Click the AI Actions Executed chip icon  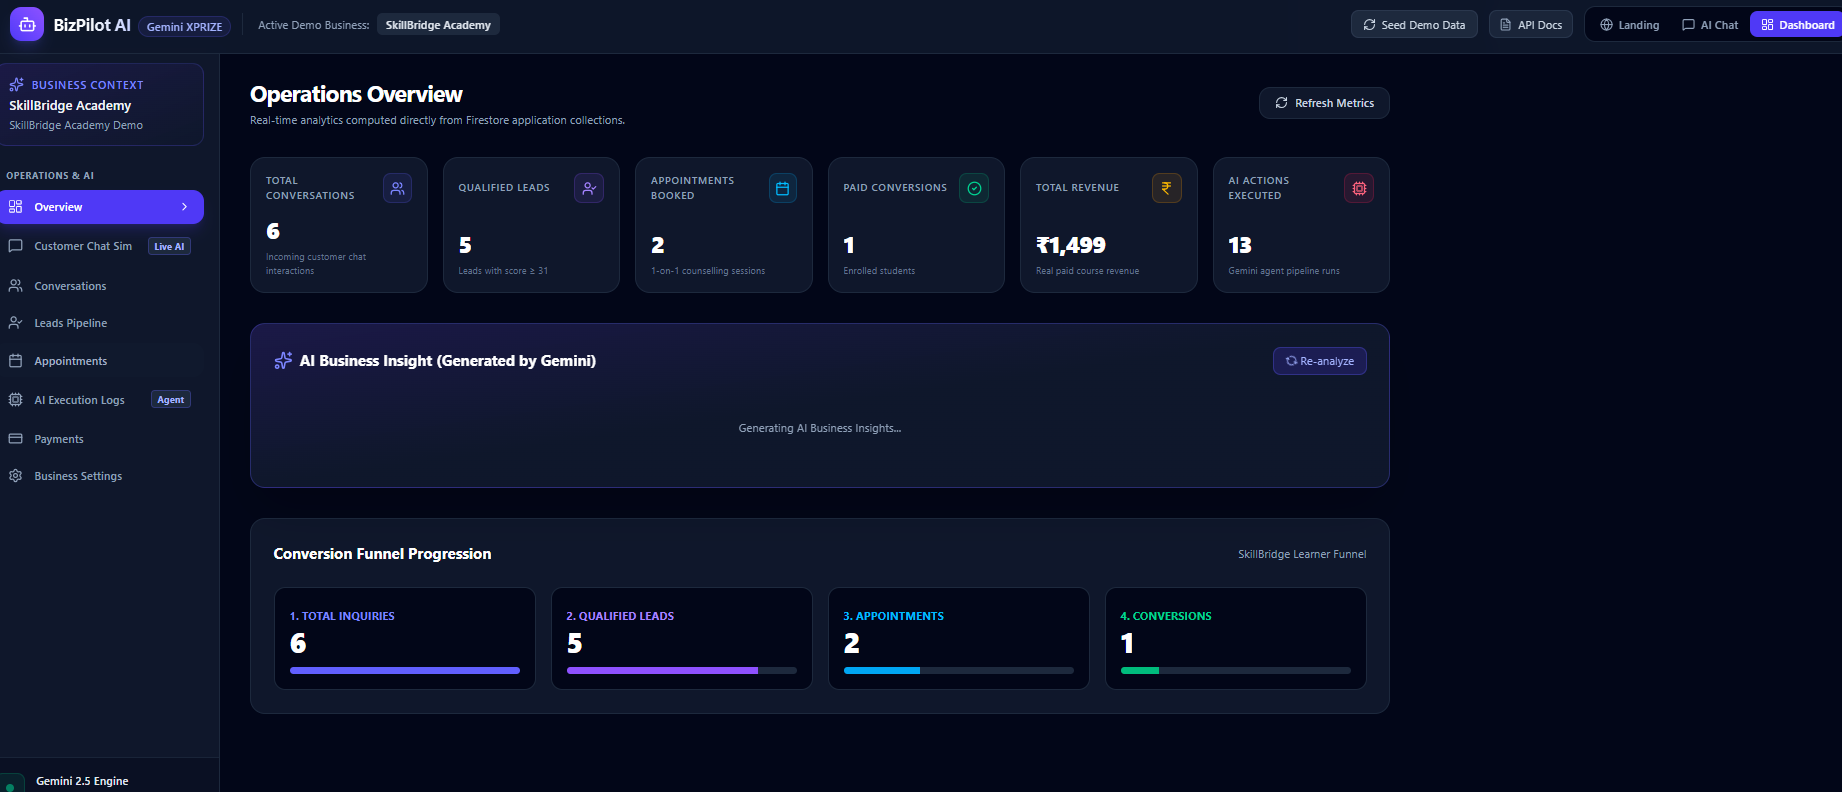pyautogui.click(x=1359, y=188)
